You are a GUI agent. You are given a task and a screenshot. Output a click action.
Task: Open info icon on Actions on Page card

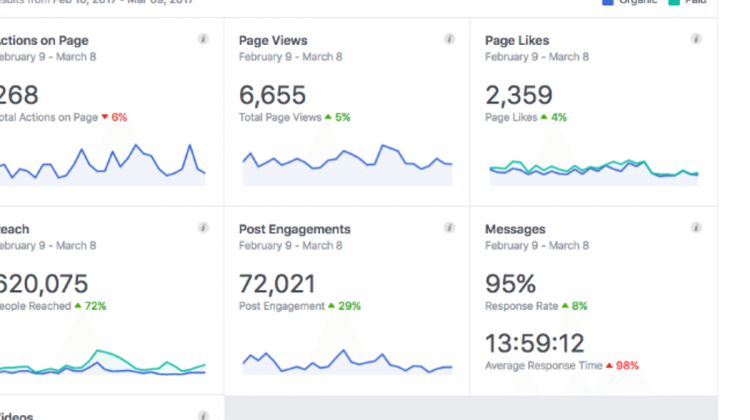(203, 39)
